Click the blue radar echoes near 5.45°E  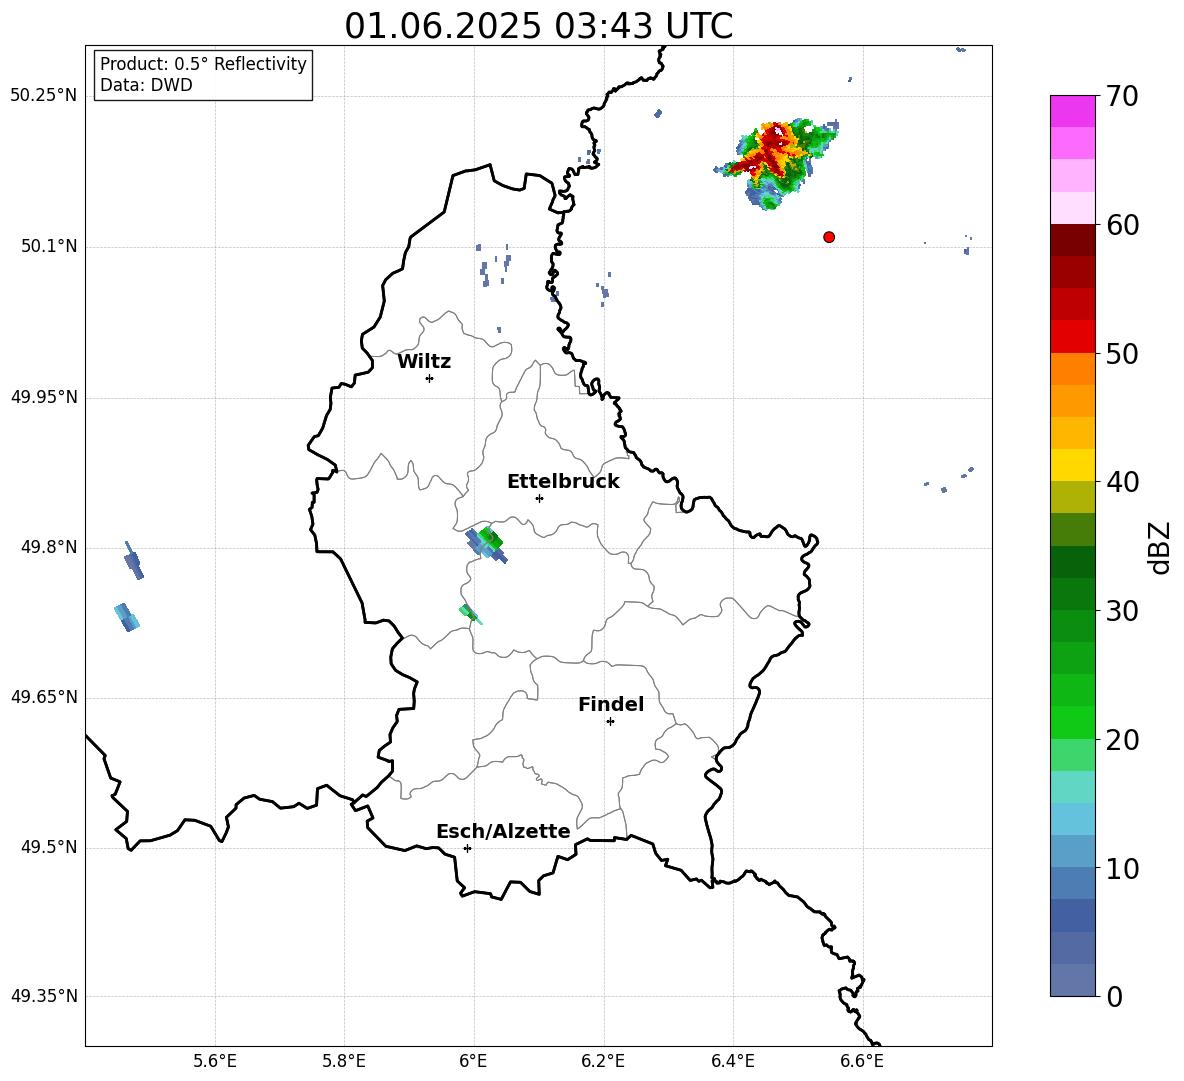tap(130, 587)
